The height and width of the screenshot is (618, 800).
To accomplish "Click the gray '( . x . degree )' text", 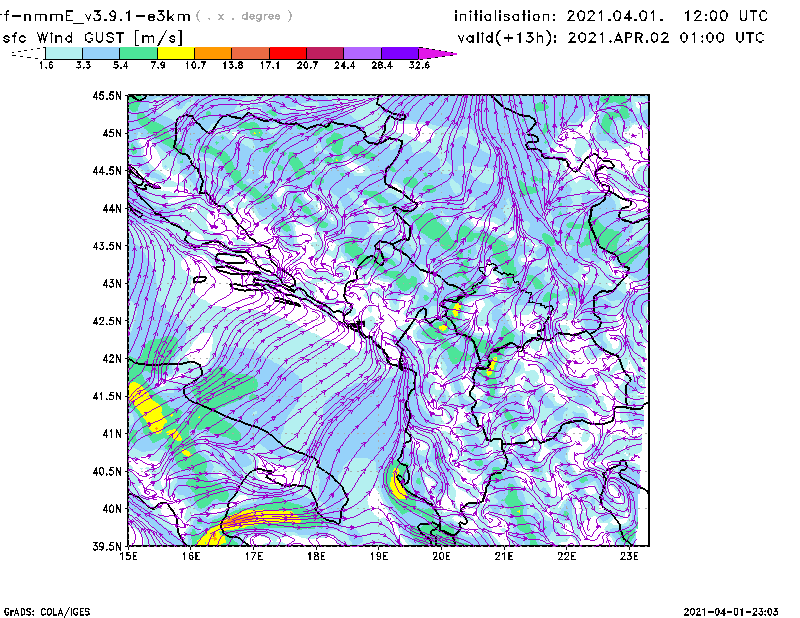I will [x=244, y=16].
